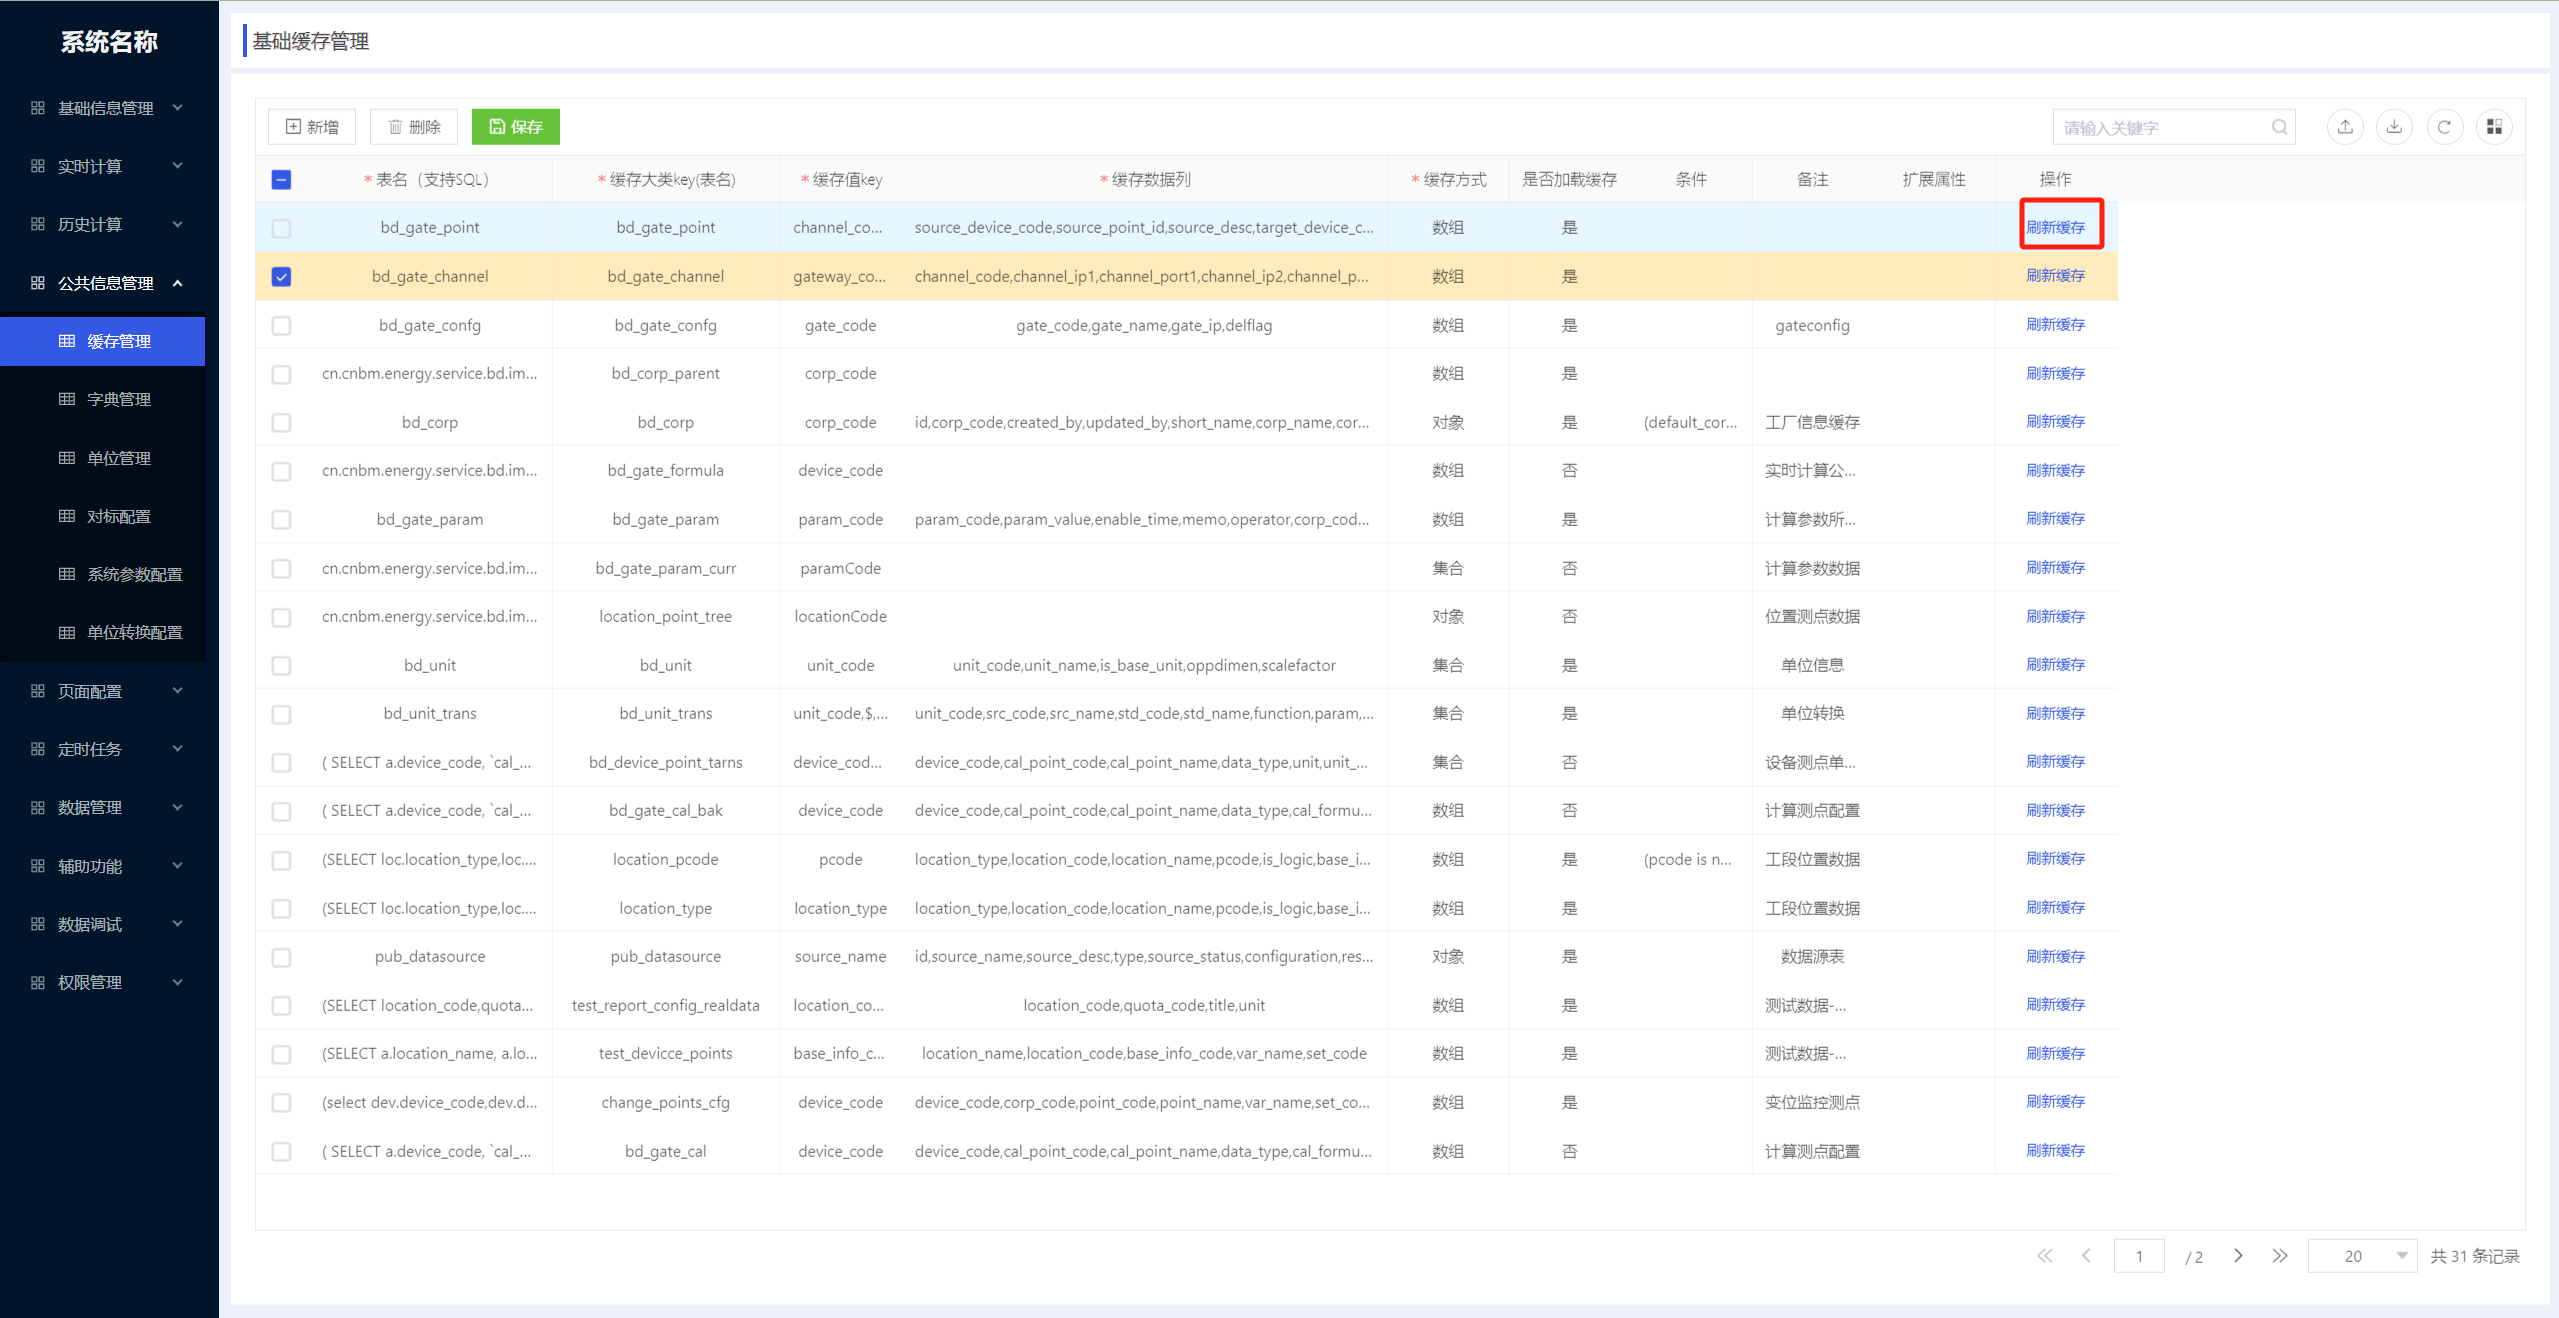Expand the 数据调试 menu chevron
2559x1318 pixels.
178,923
